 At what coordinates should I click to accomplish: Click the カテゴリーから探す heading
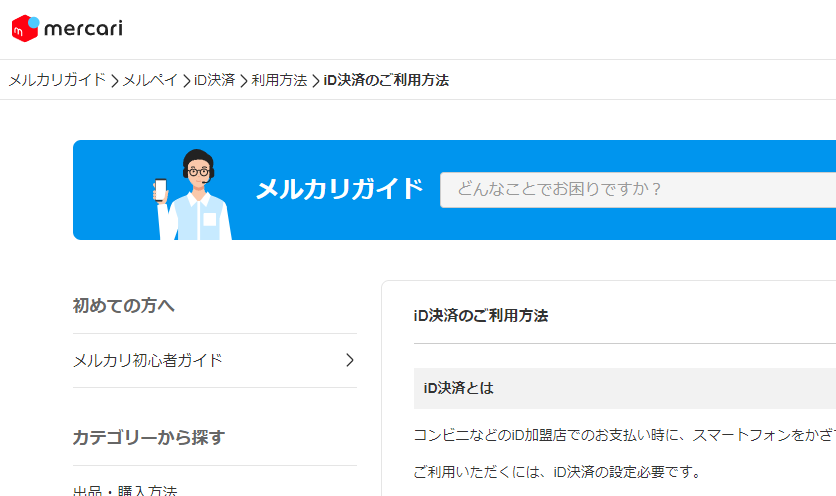click(x=149, y=437)
